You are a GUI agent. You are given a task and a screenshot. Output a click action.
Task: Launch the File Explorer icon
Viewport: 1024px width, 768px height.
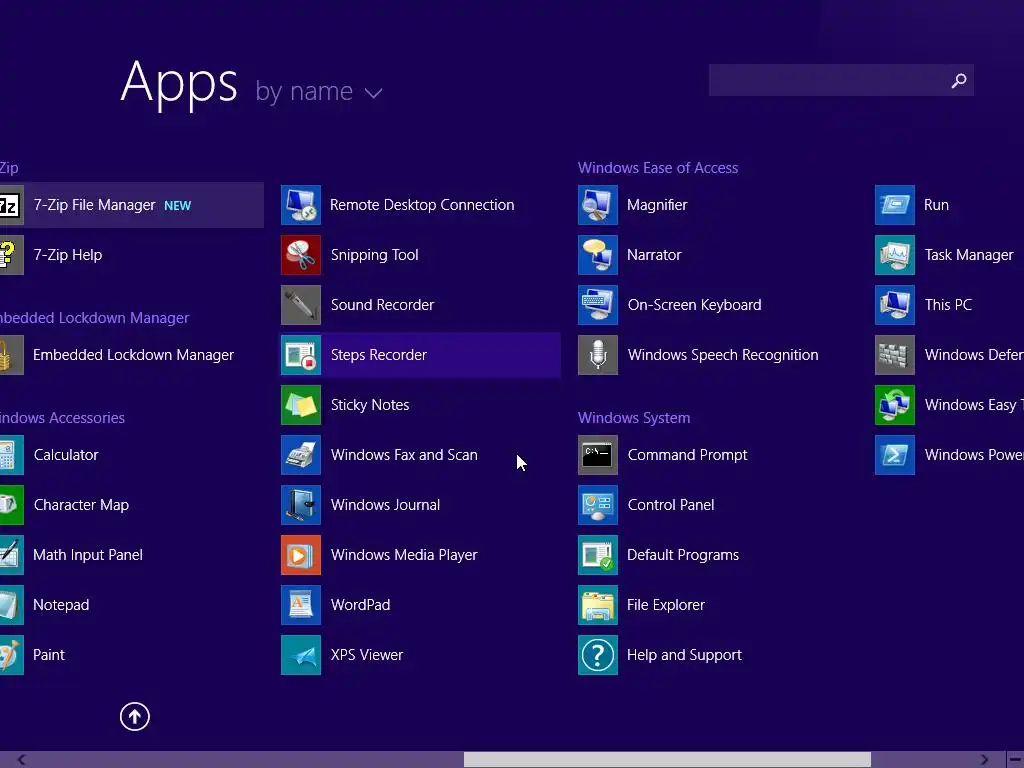tap(598, 605)
